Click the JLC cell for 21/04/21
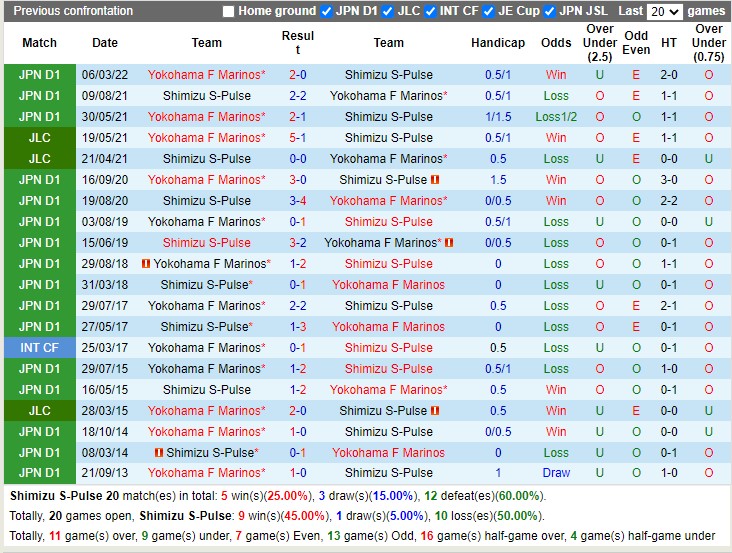Screen dimensions: 732x553 (39, 159)
